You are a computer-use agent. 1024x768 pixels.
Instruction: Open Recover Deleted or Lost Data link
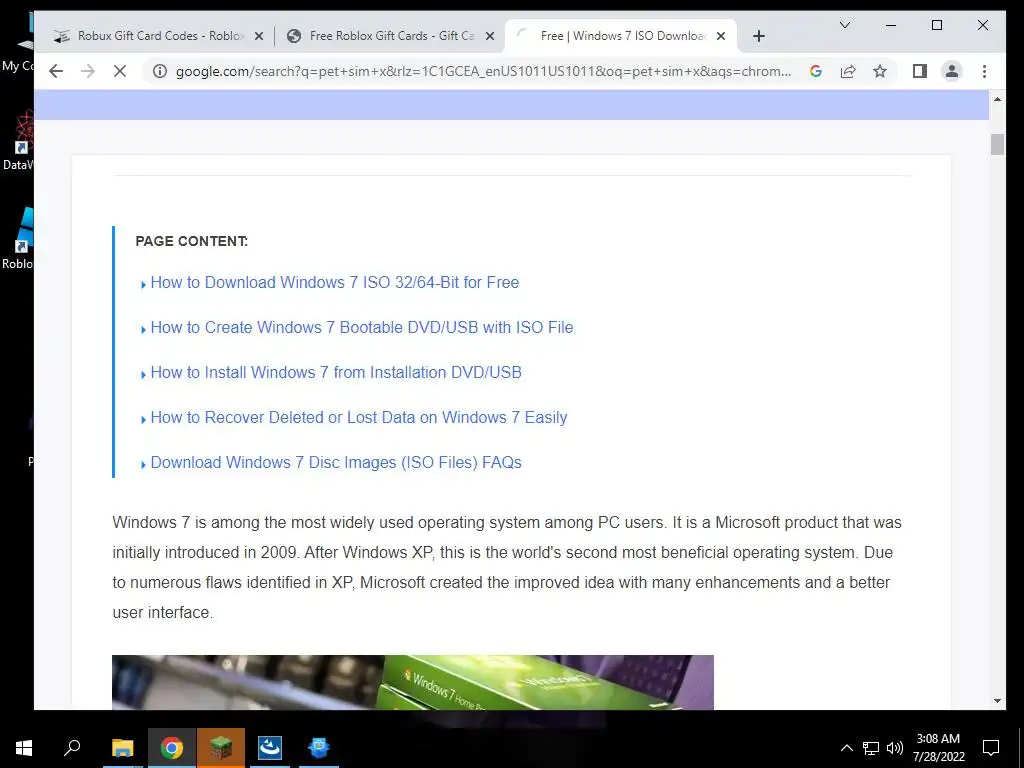point(359,417)
